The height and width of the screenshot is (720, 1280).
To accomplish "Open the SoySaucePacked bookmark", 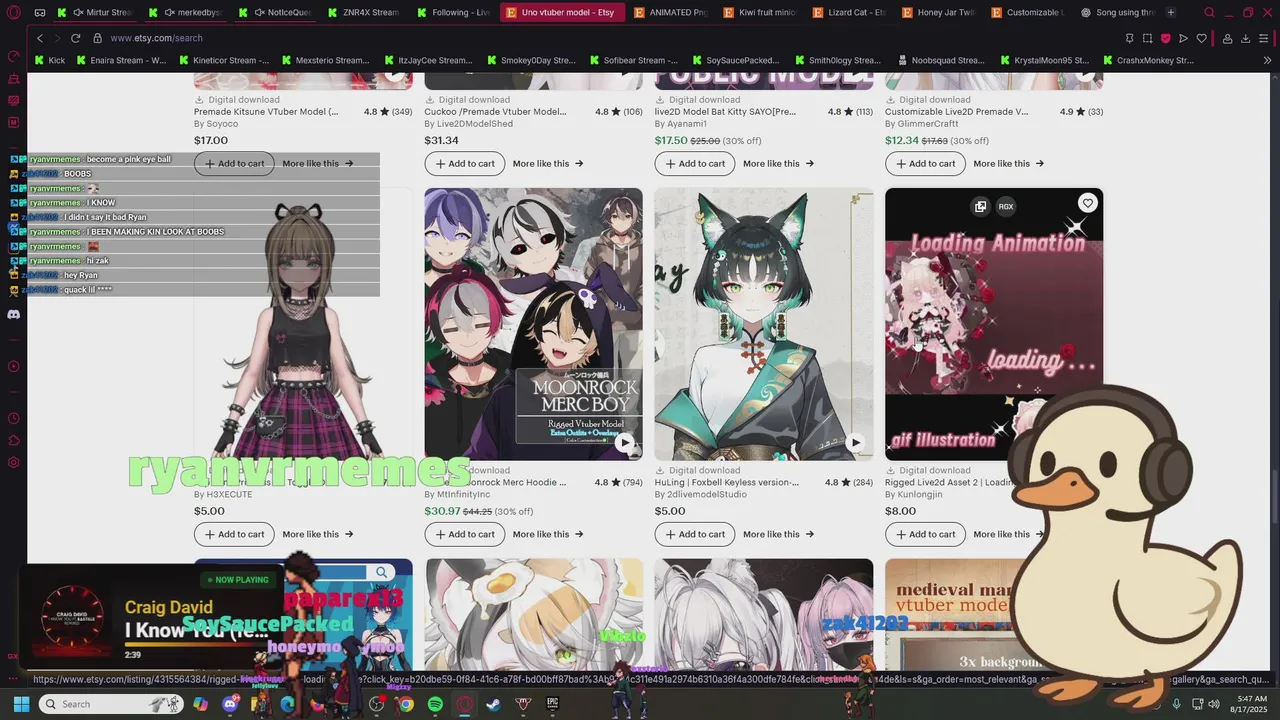I will coord(734,60).
